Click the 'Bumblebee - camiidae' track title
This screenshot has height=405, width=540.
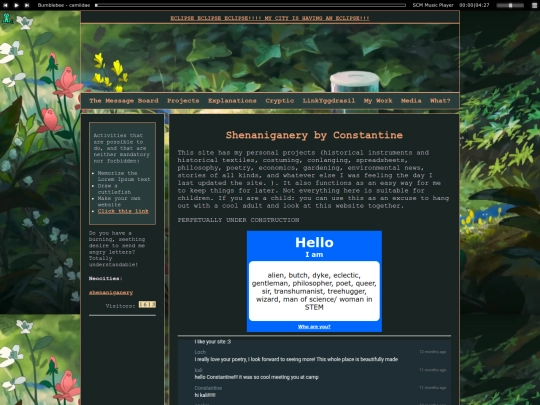pos(64,5)
